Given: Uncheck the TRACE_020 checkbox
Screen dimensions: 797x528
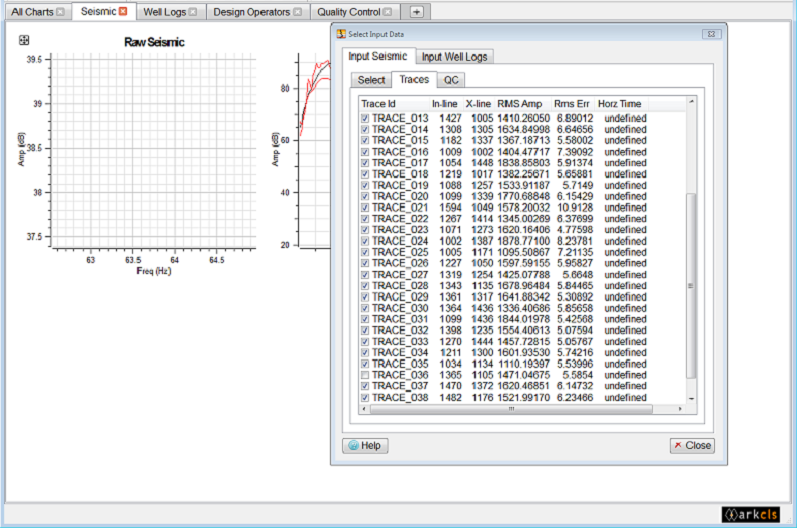Looking at the screenshot, I should click(x=365, y=197).
